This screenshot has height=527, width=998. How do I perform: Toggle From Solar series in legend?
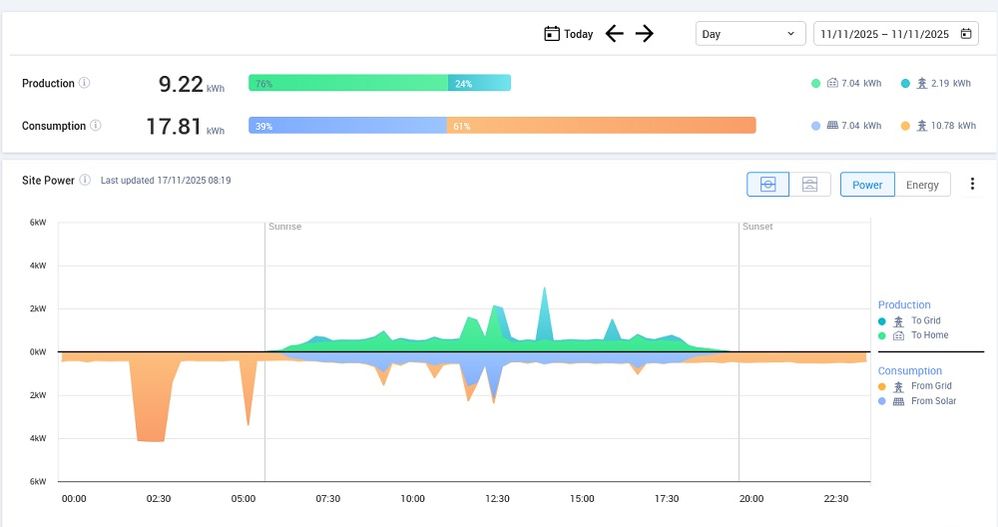pos(917,401)
